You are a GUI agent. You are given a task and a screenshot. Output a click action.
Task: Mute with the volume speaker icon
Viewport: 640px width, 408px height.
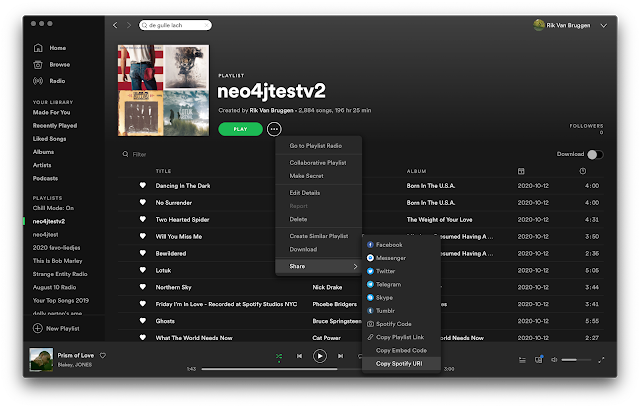tap(554, 360)
